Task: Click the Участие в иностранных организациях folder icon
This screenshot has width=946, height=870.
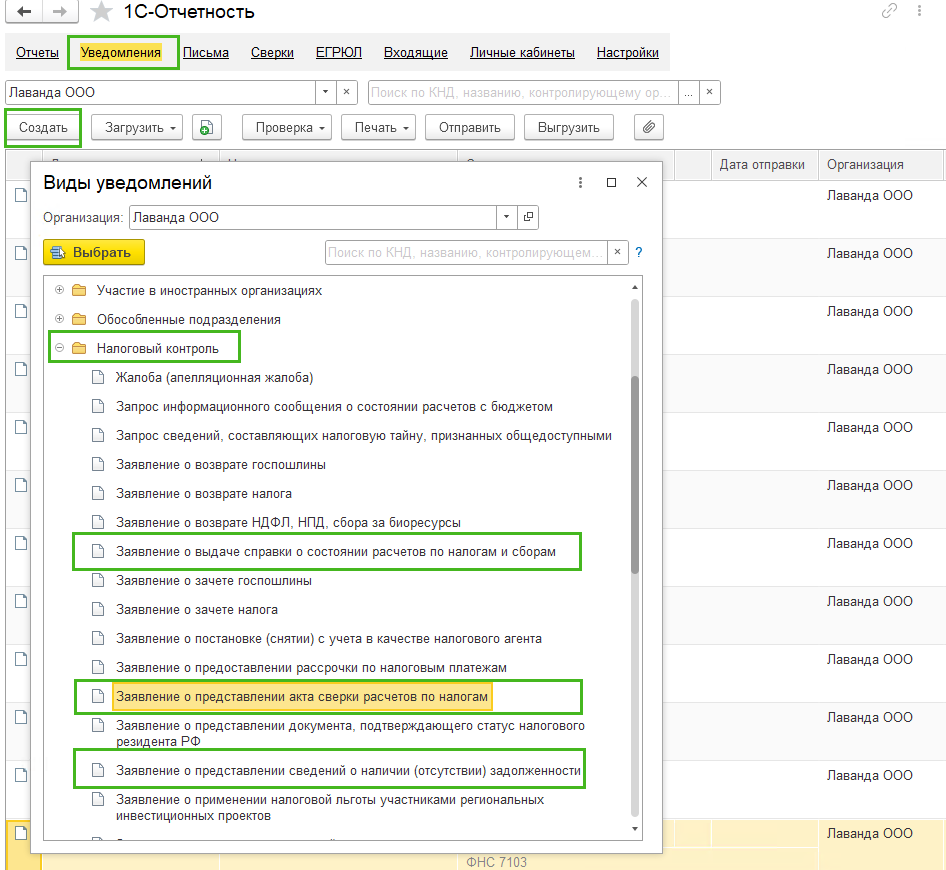Action: [79, 290]
